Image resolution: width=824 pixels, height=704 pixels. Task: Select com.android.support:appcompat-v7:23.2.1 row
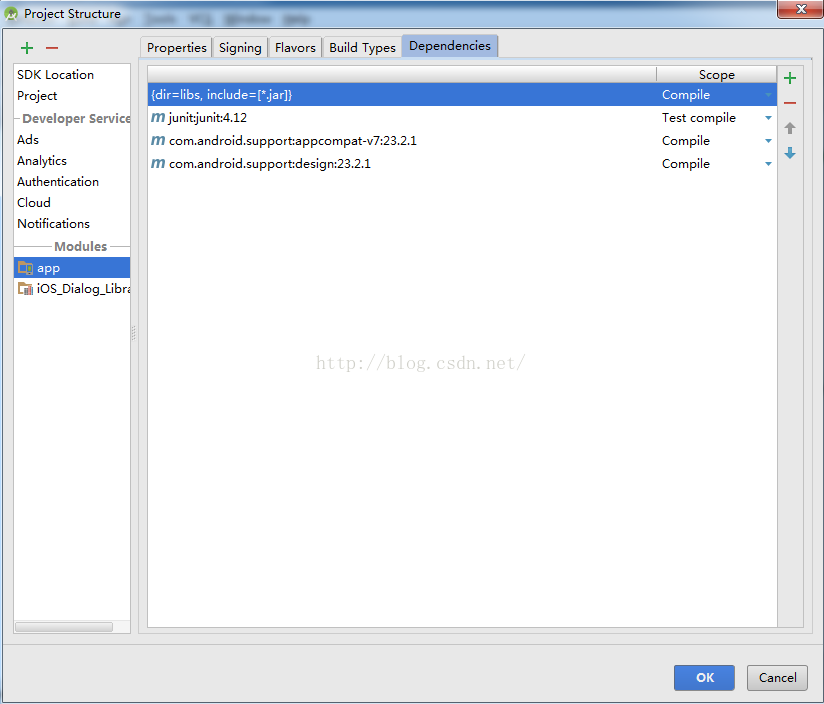(462, 141)
